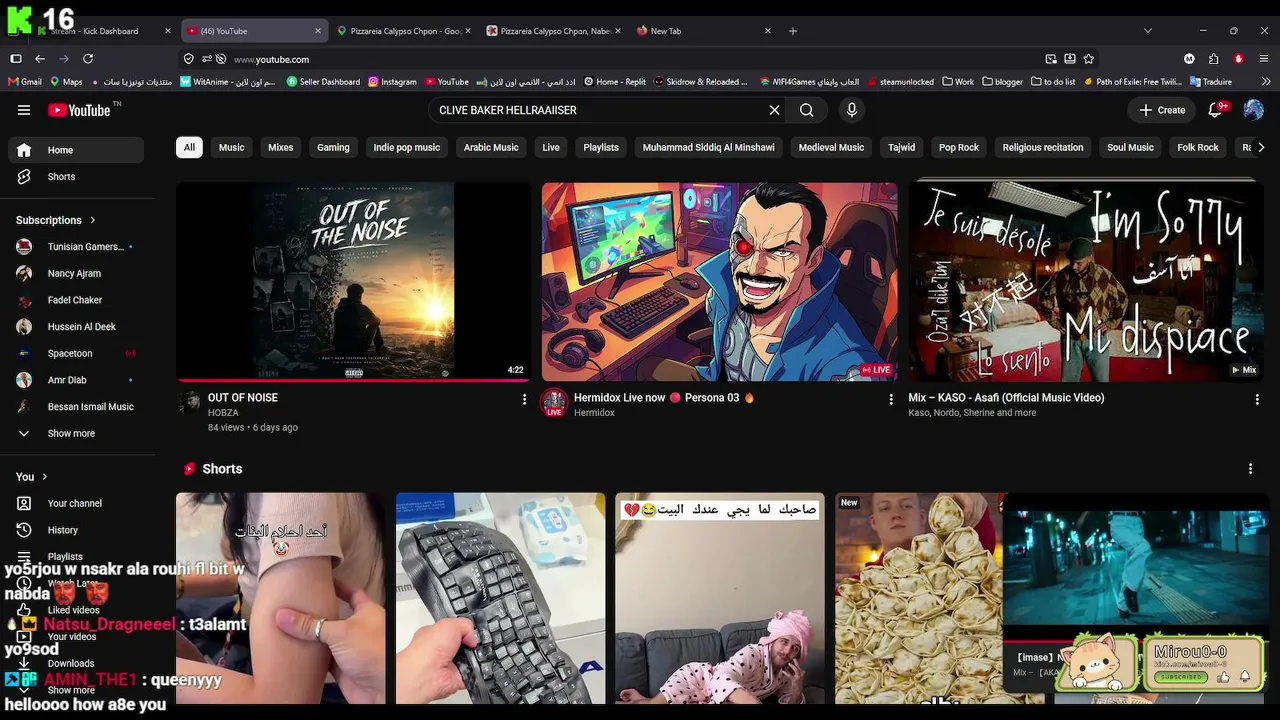Open the You section chevron
This screenshot has width=1280, height=720.
pyautogui.click(x=45, y=477)
